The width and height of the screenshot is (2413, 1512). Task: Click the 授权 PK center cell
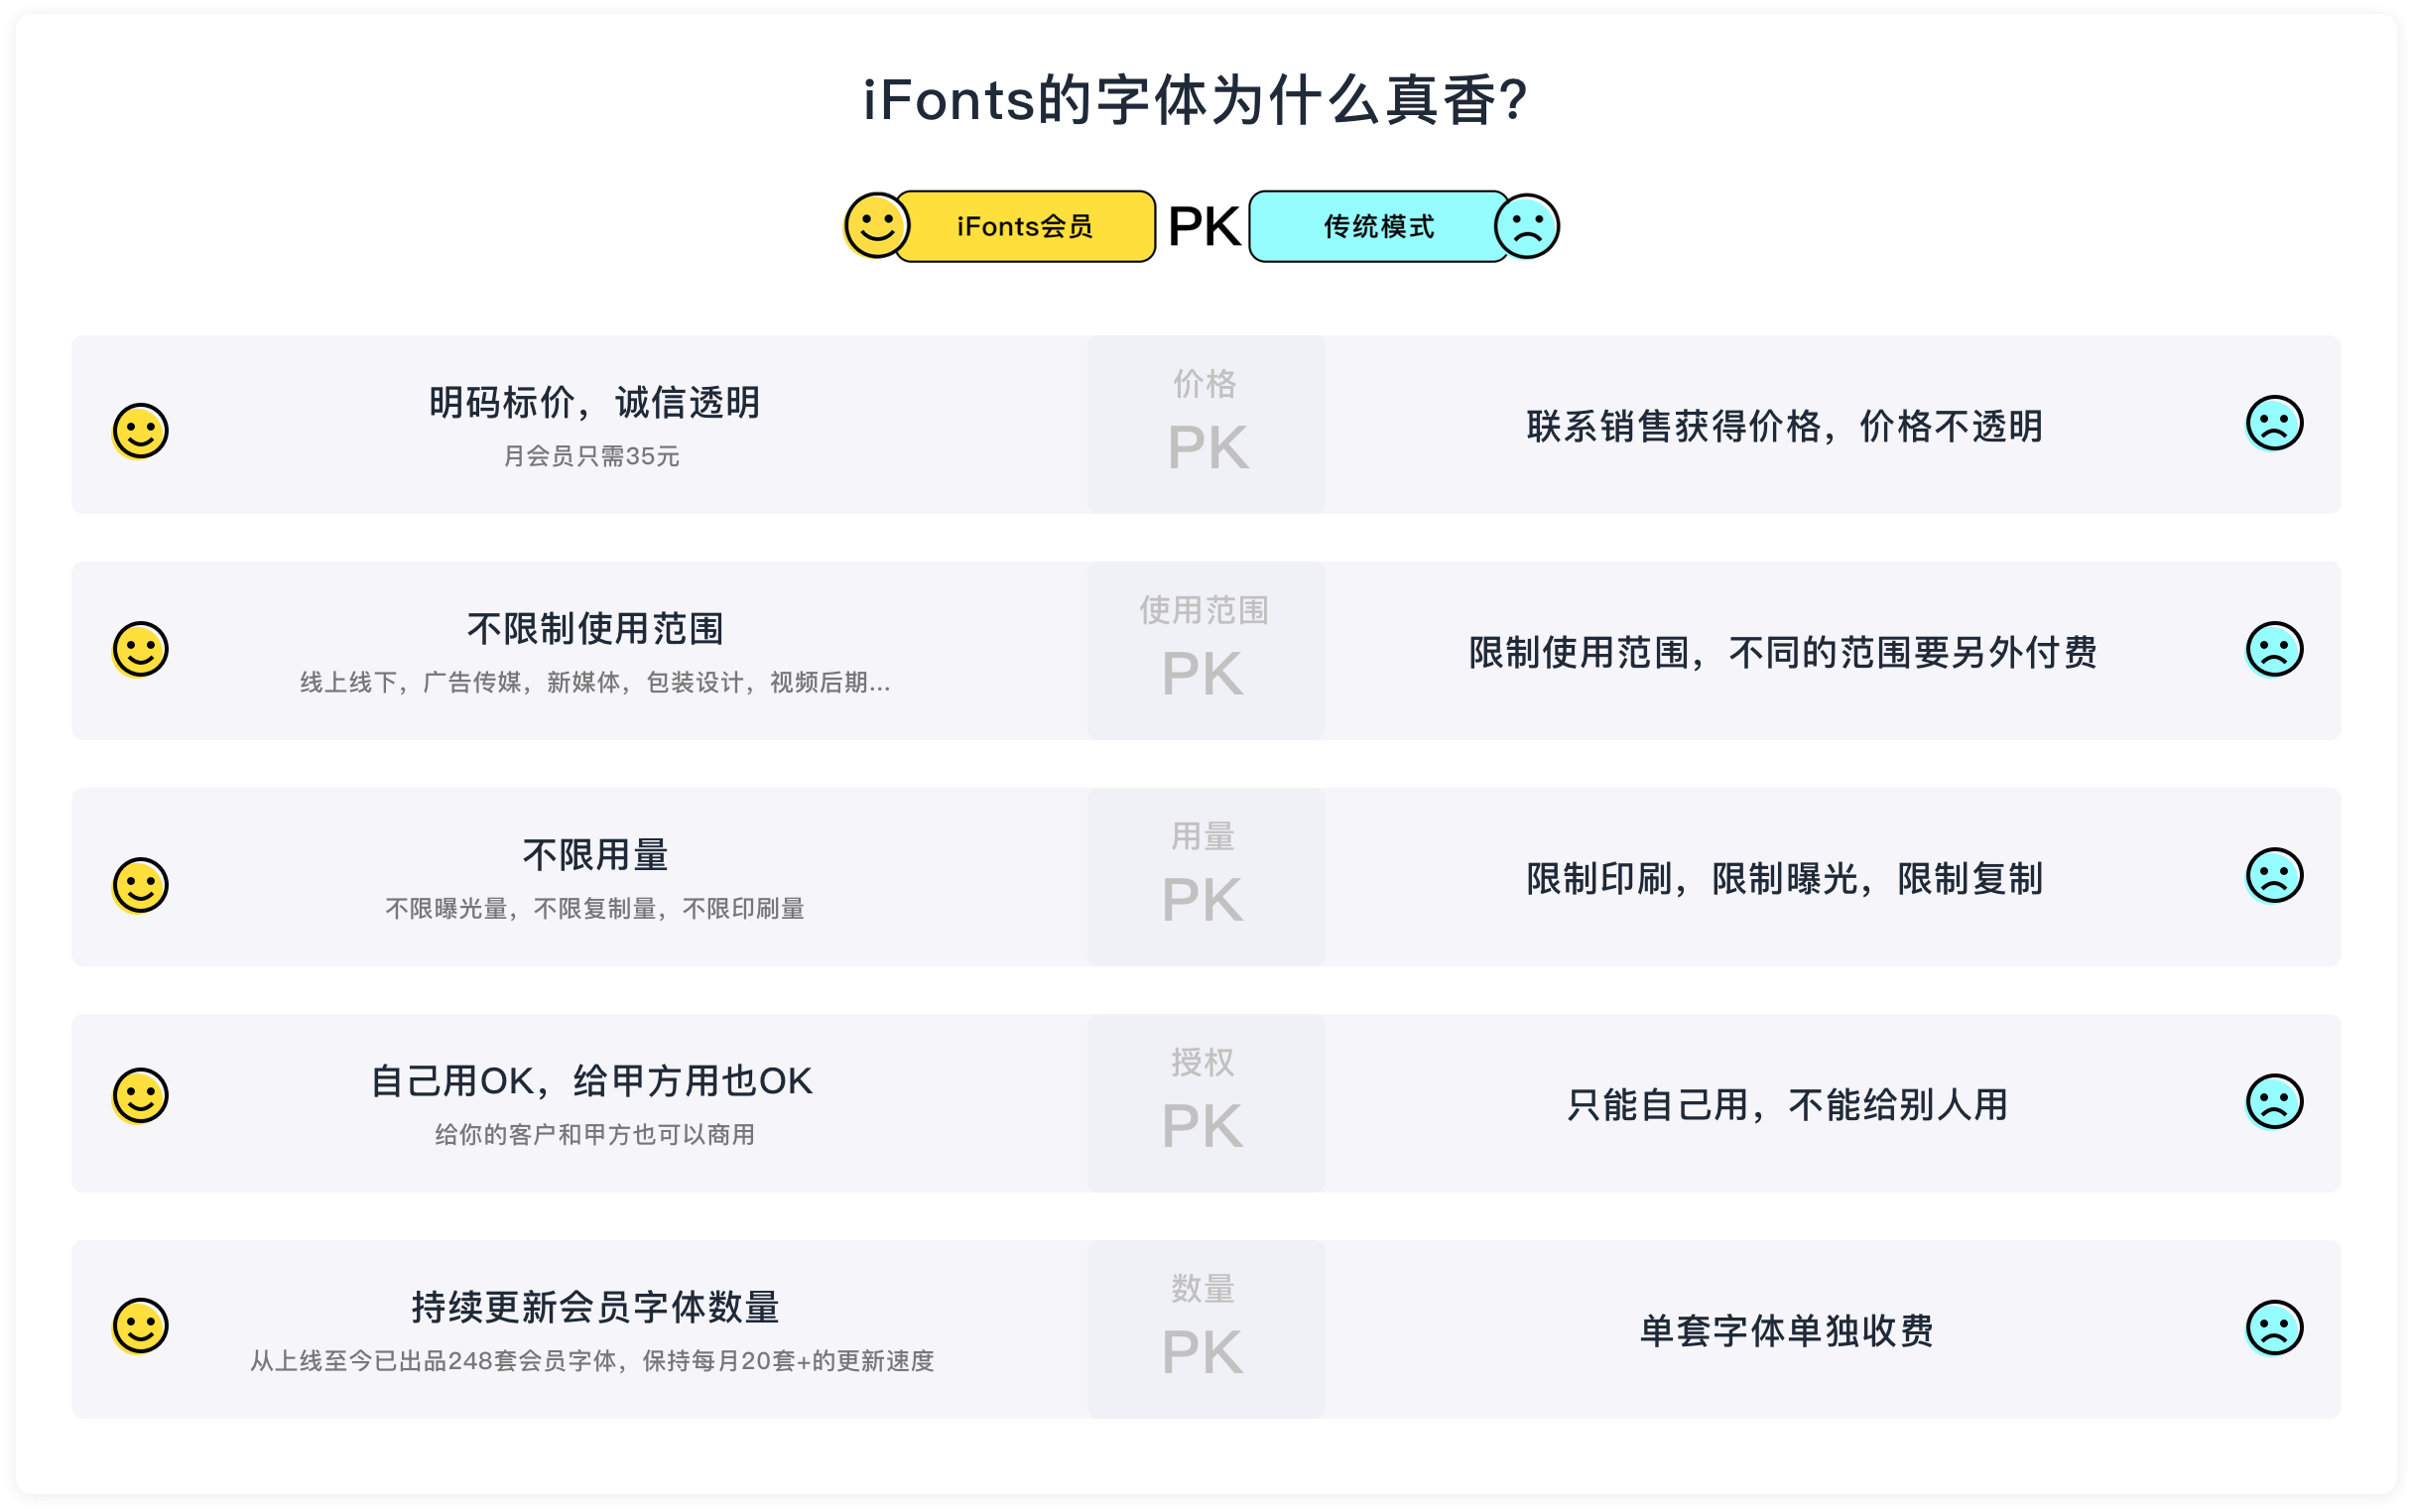pyautogui.click(x=1206, y=1102)
